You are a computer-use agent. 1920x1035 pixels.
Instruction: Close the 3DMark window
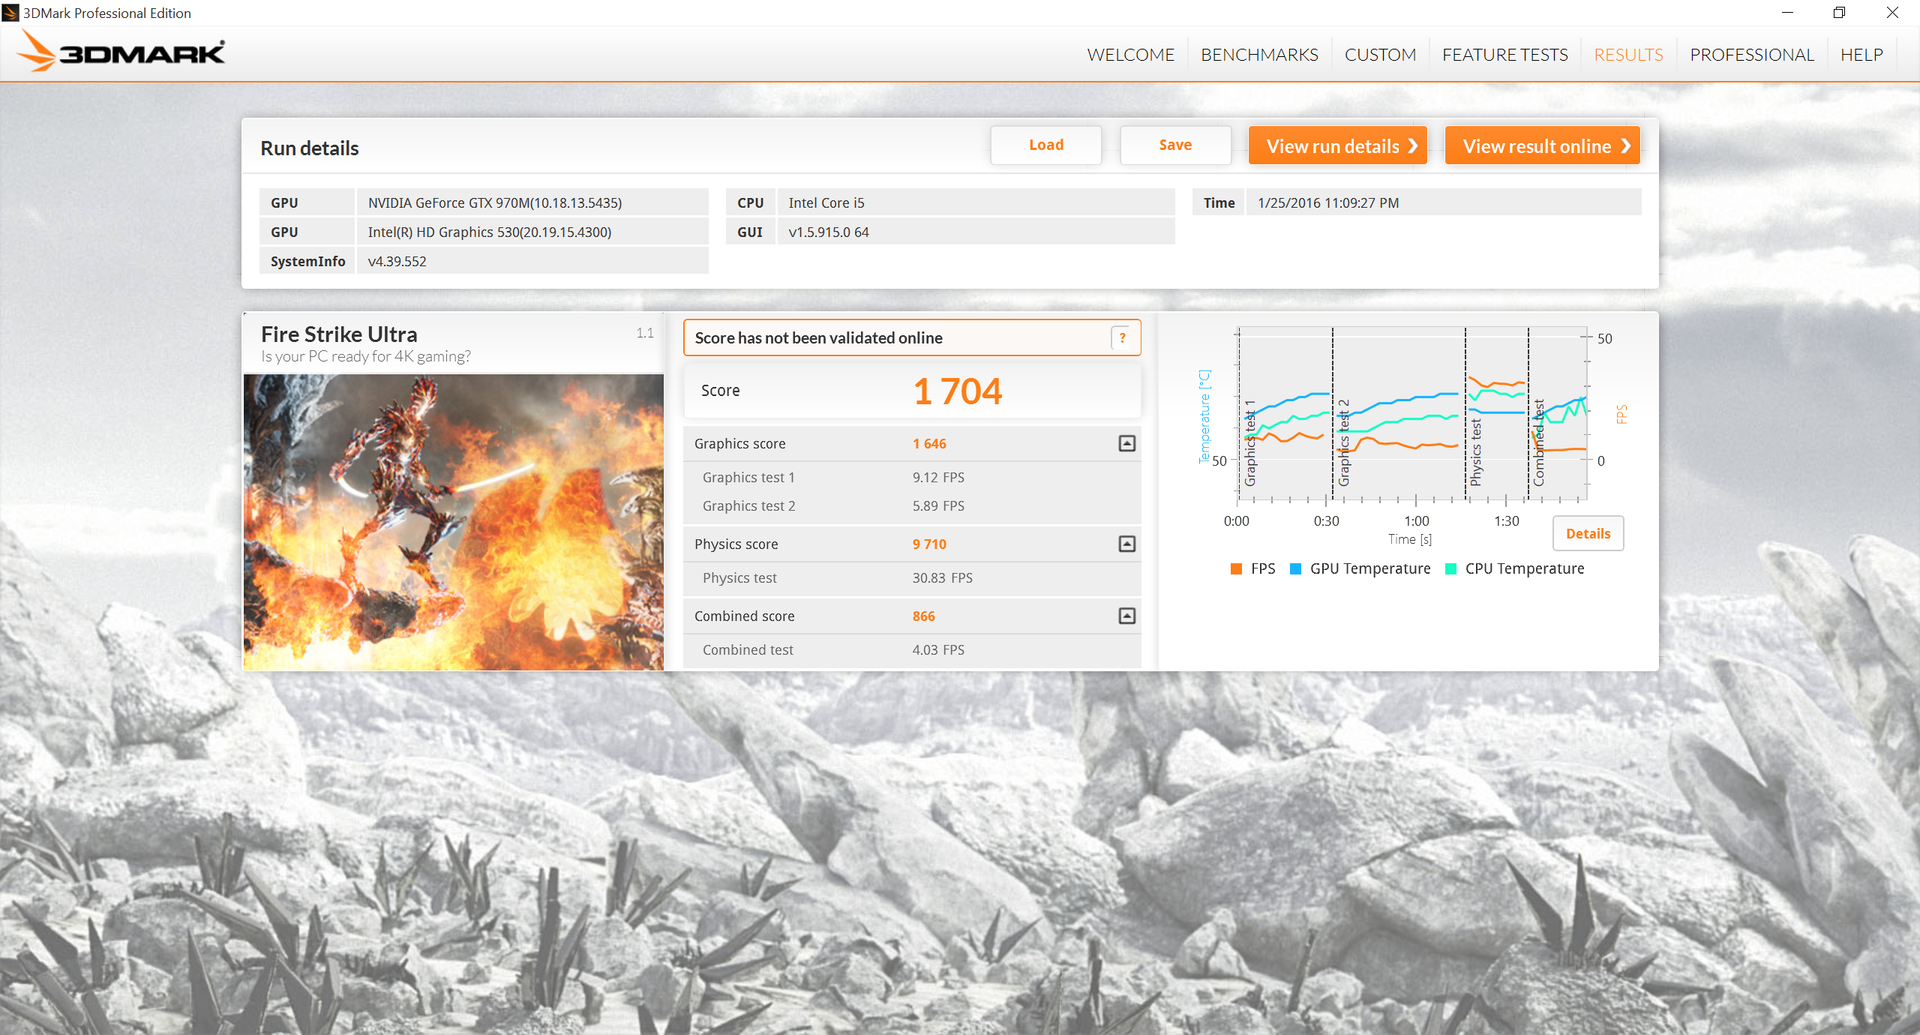pos(1892,13)
